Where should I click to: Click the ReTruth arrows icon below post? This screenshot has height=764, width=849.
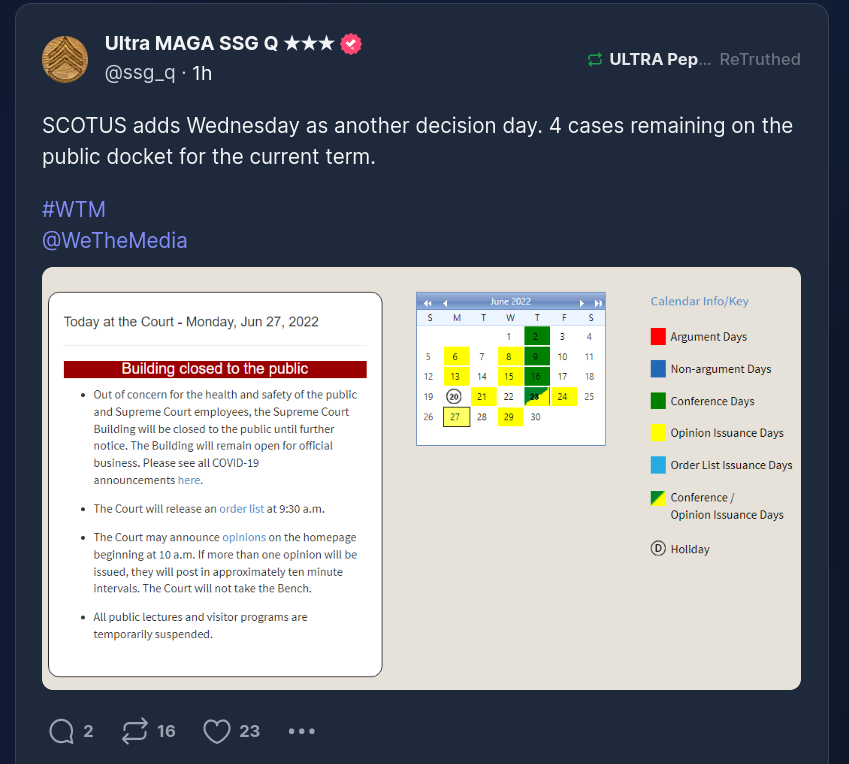coord(134,731)
